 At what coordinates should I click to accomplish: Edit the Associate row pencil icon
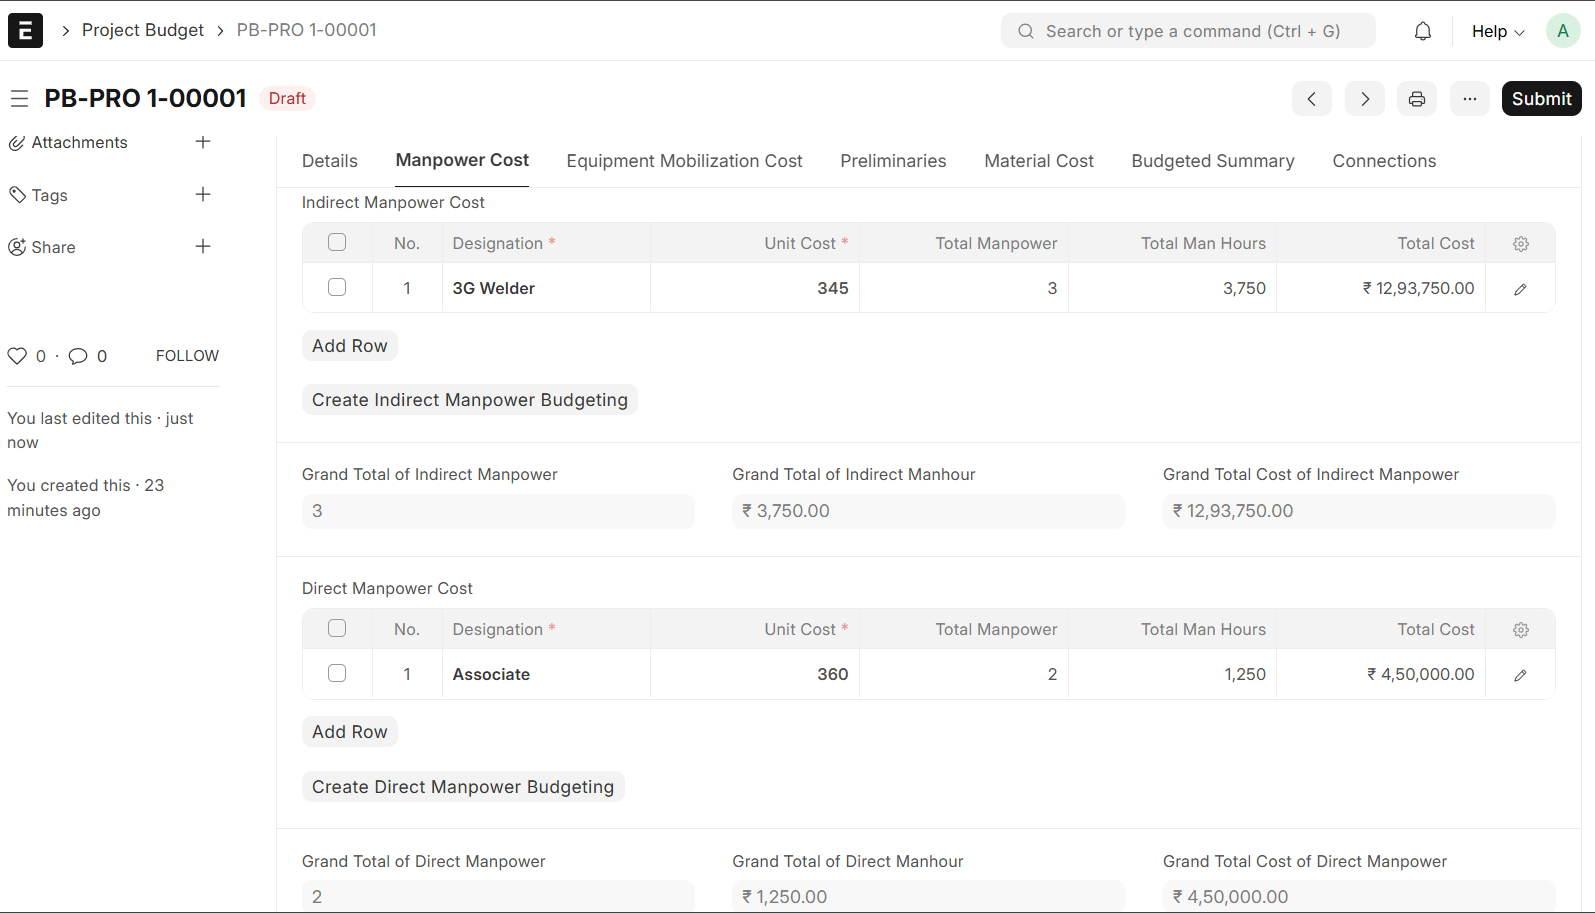pos(1520,675)
